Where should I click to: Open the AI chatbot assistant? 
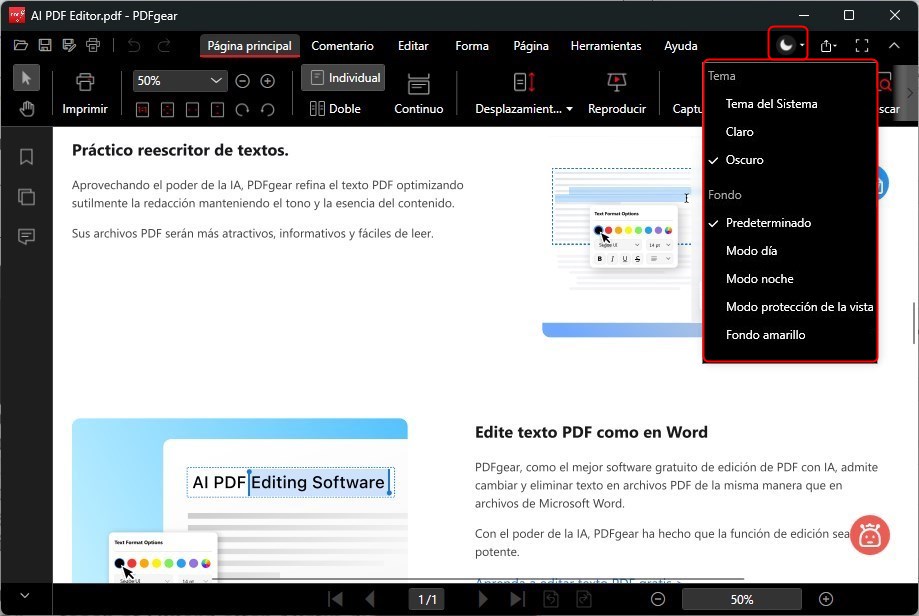870,535
